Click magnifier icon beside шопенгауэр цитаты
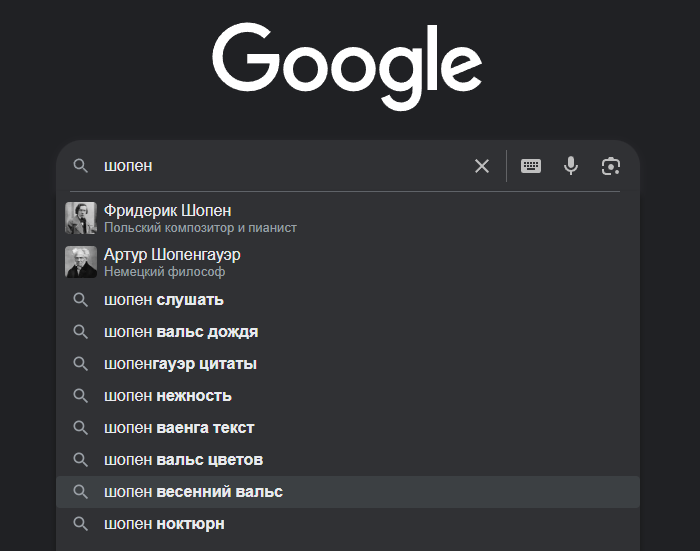 (80, 364)
